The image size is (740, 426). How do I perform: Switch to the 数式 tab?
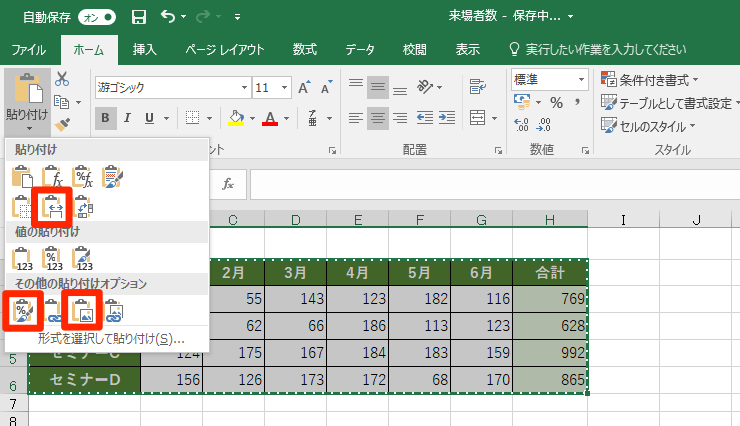click(304, 50)
